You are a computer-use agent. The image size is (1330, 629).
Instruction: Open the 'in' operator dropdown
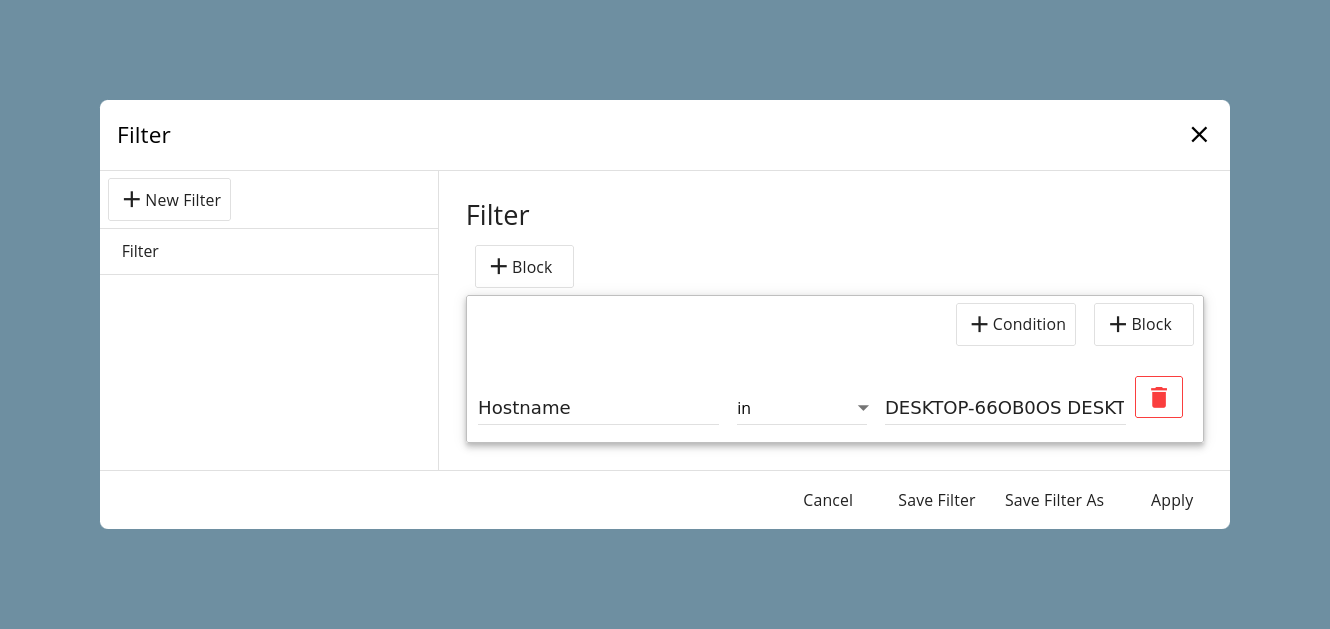802,408
